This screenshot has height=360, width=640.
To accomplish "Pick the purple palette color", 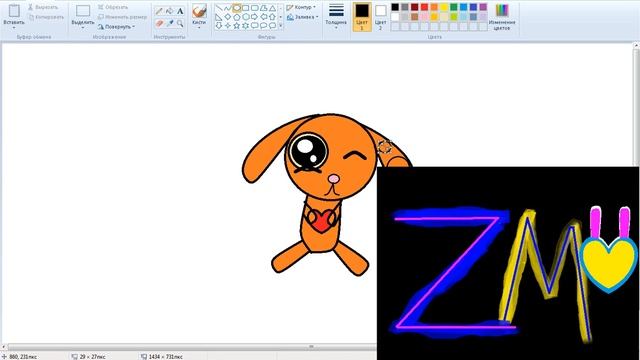I will click(x=483, y=7).
